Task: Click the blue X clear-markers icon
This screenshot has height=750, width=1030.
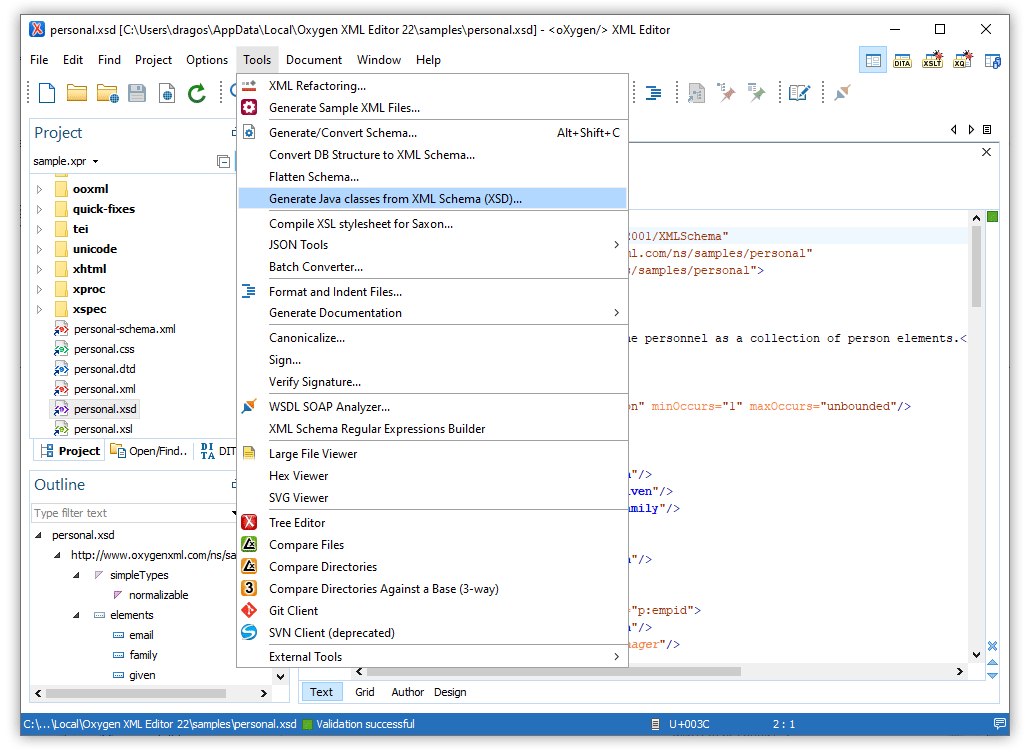Action: click(x=993, y=646)
